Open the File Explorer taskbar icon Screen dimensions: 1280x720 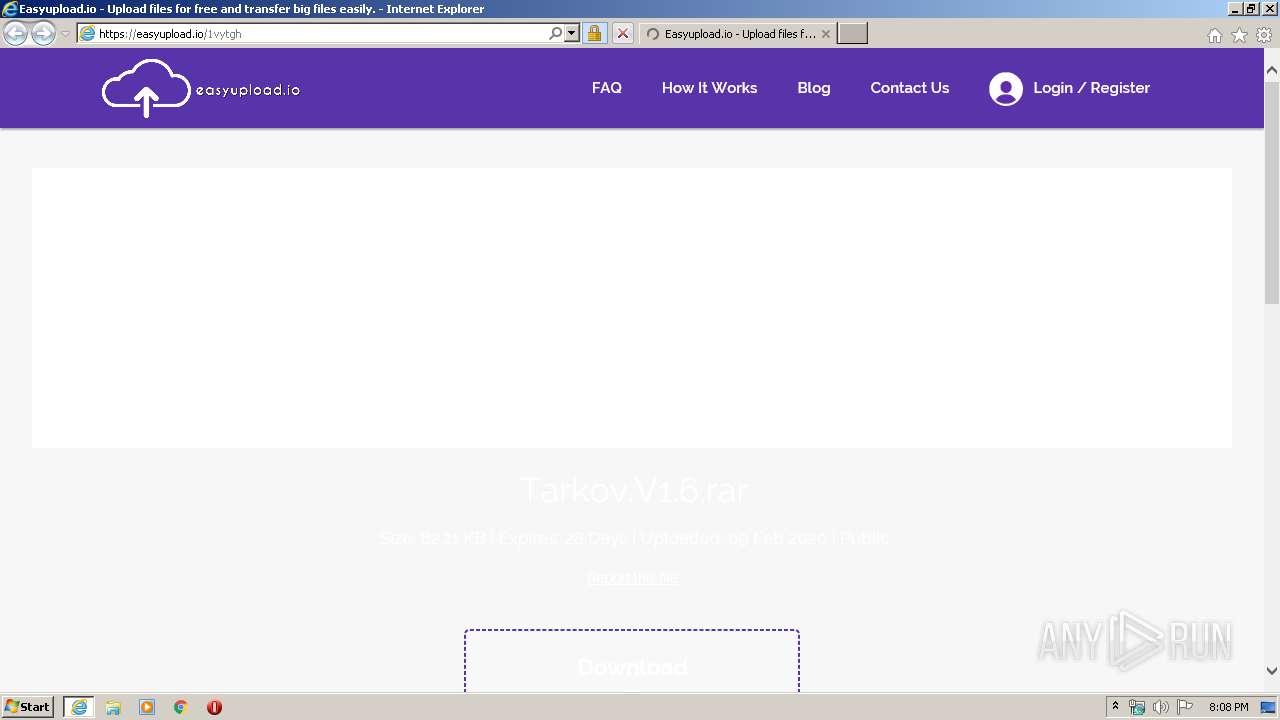[x=113, y=707]
